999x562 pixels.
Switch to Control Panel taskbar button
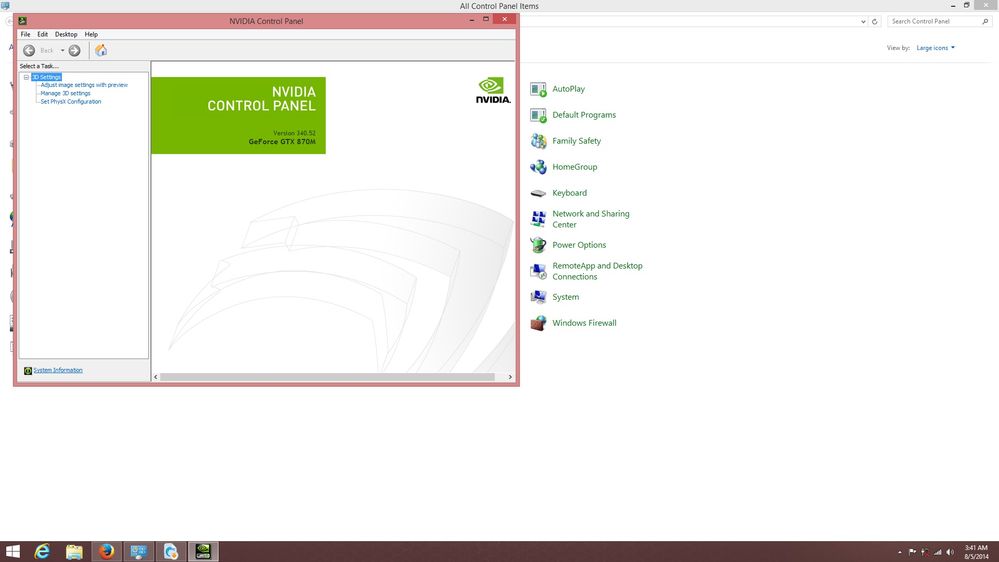(x=138, y=551)
